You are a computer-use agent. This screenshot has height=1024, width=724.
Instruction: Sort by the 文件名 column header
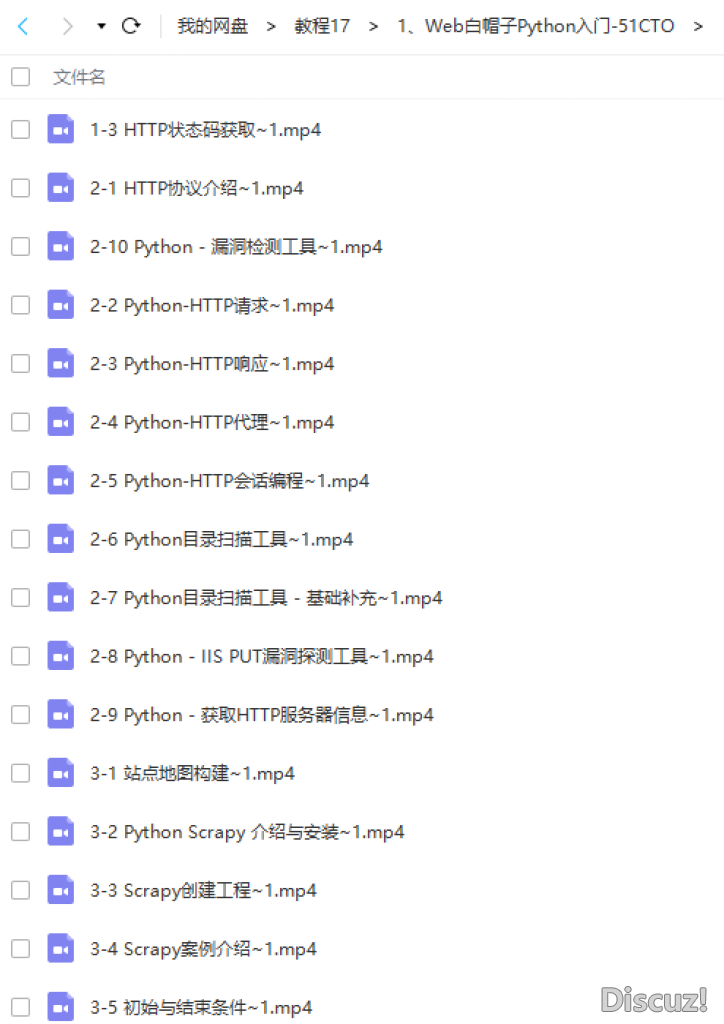pyautogui.click(x=79, y=77)
